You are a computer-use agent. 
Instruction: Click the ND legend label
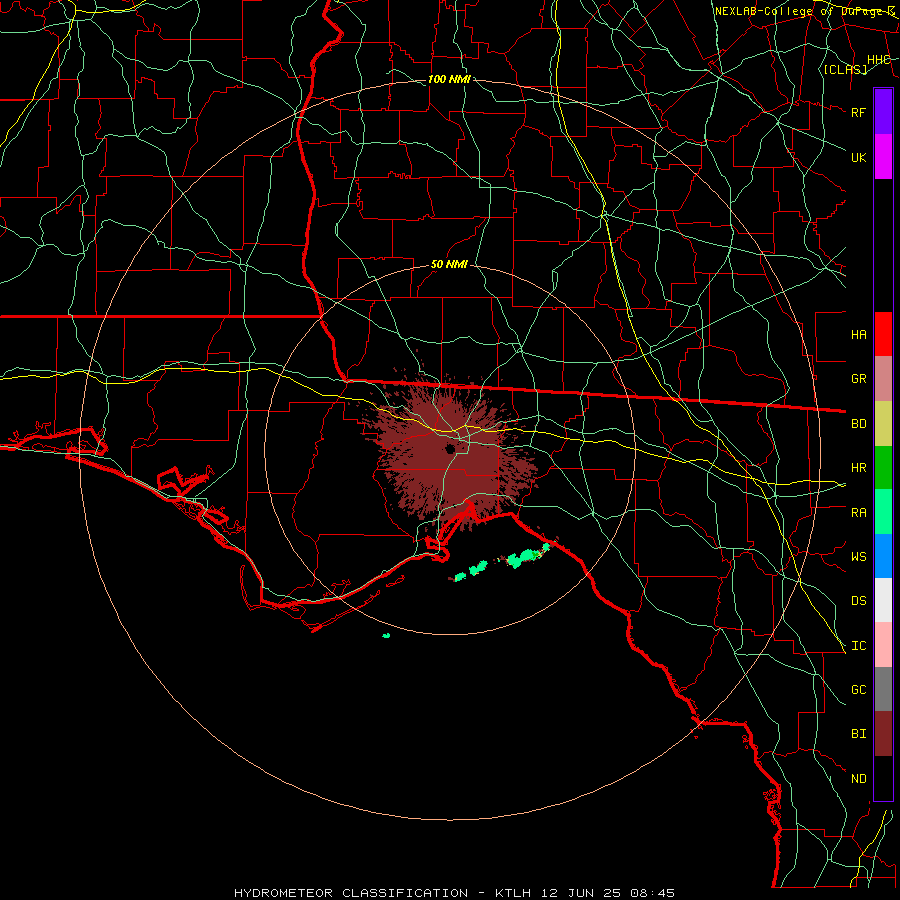tap(859, 779)
